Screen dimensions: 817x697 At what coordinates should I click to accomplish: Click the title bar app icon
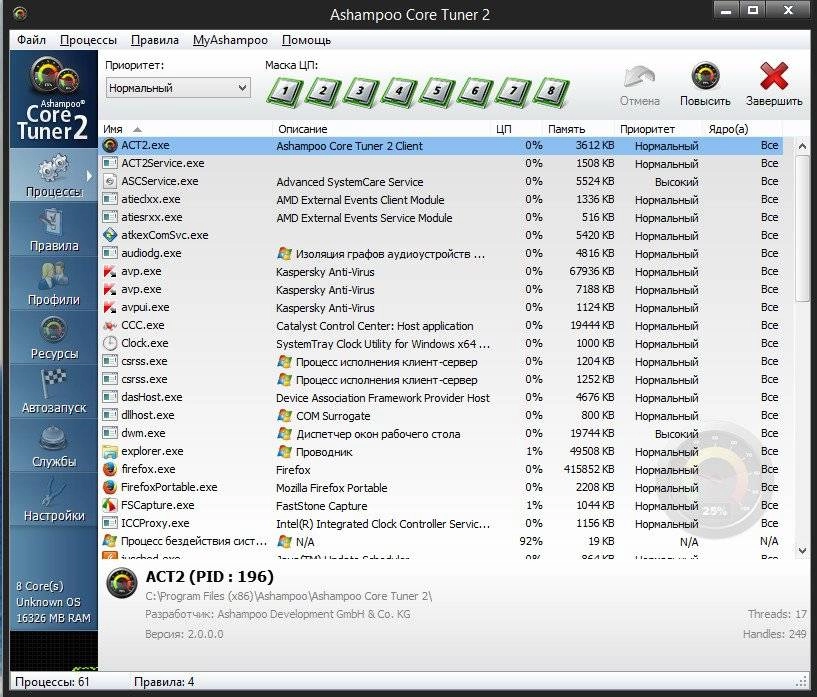point(20,14)
